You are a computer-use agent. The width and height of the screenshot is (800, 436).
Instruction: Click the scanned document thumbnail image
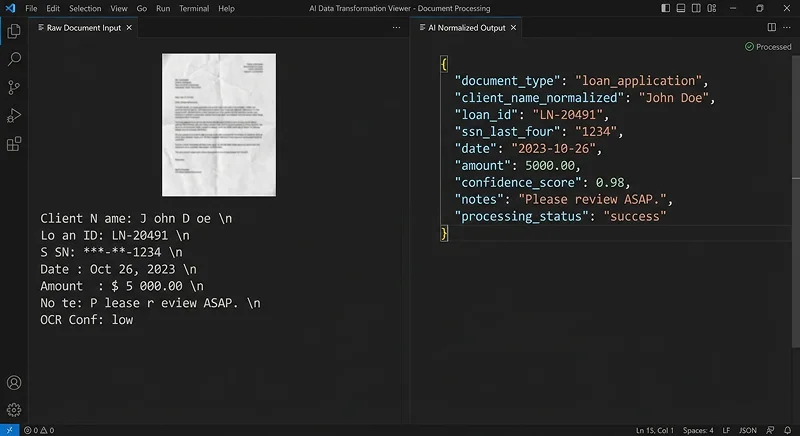(219, 125)
